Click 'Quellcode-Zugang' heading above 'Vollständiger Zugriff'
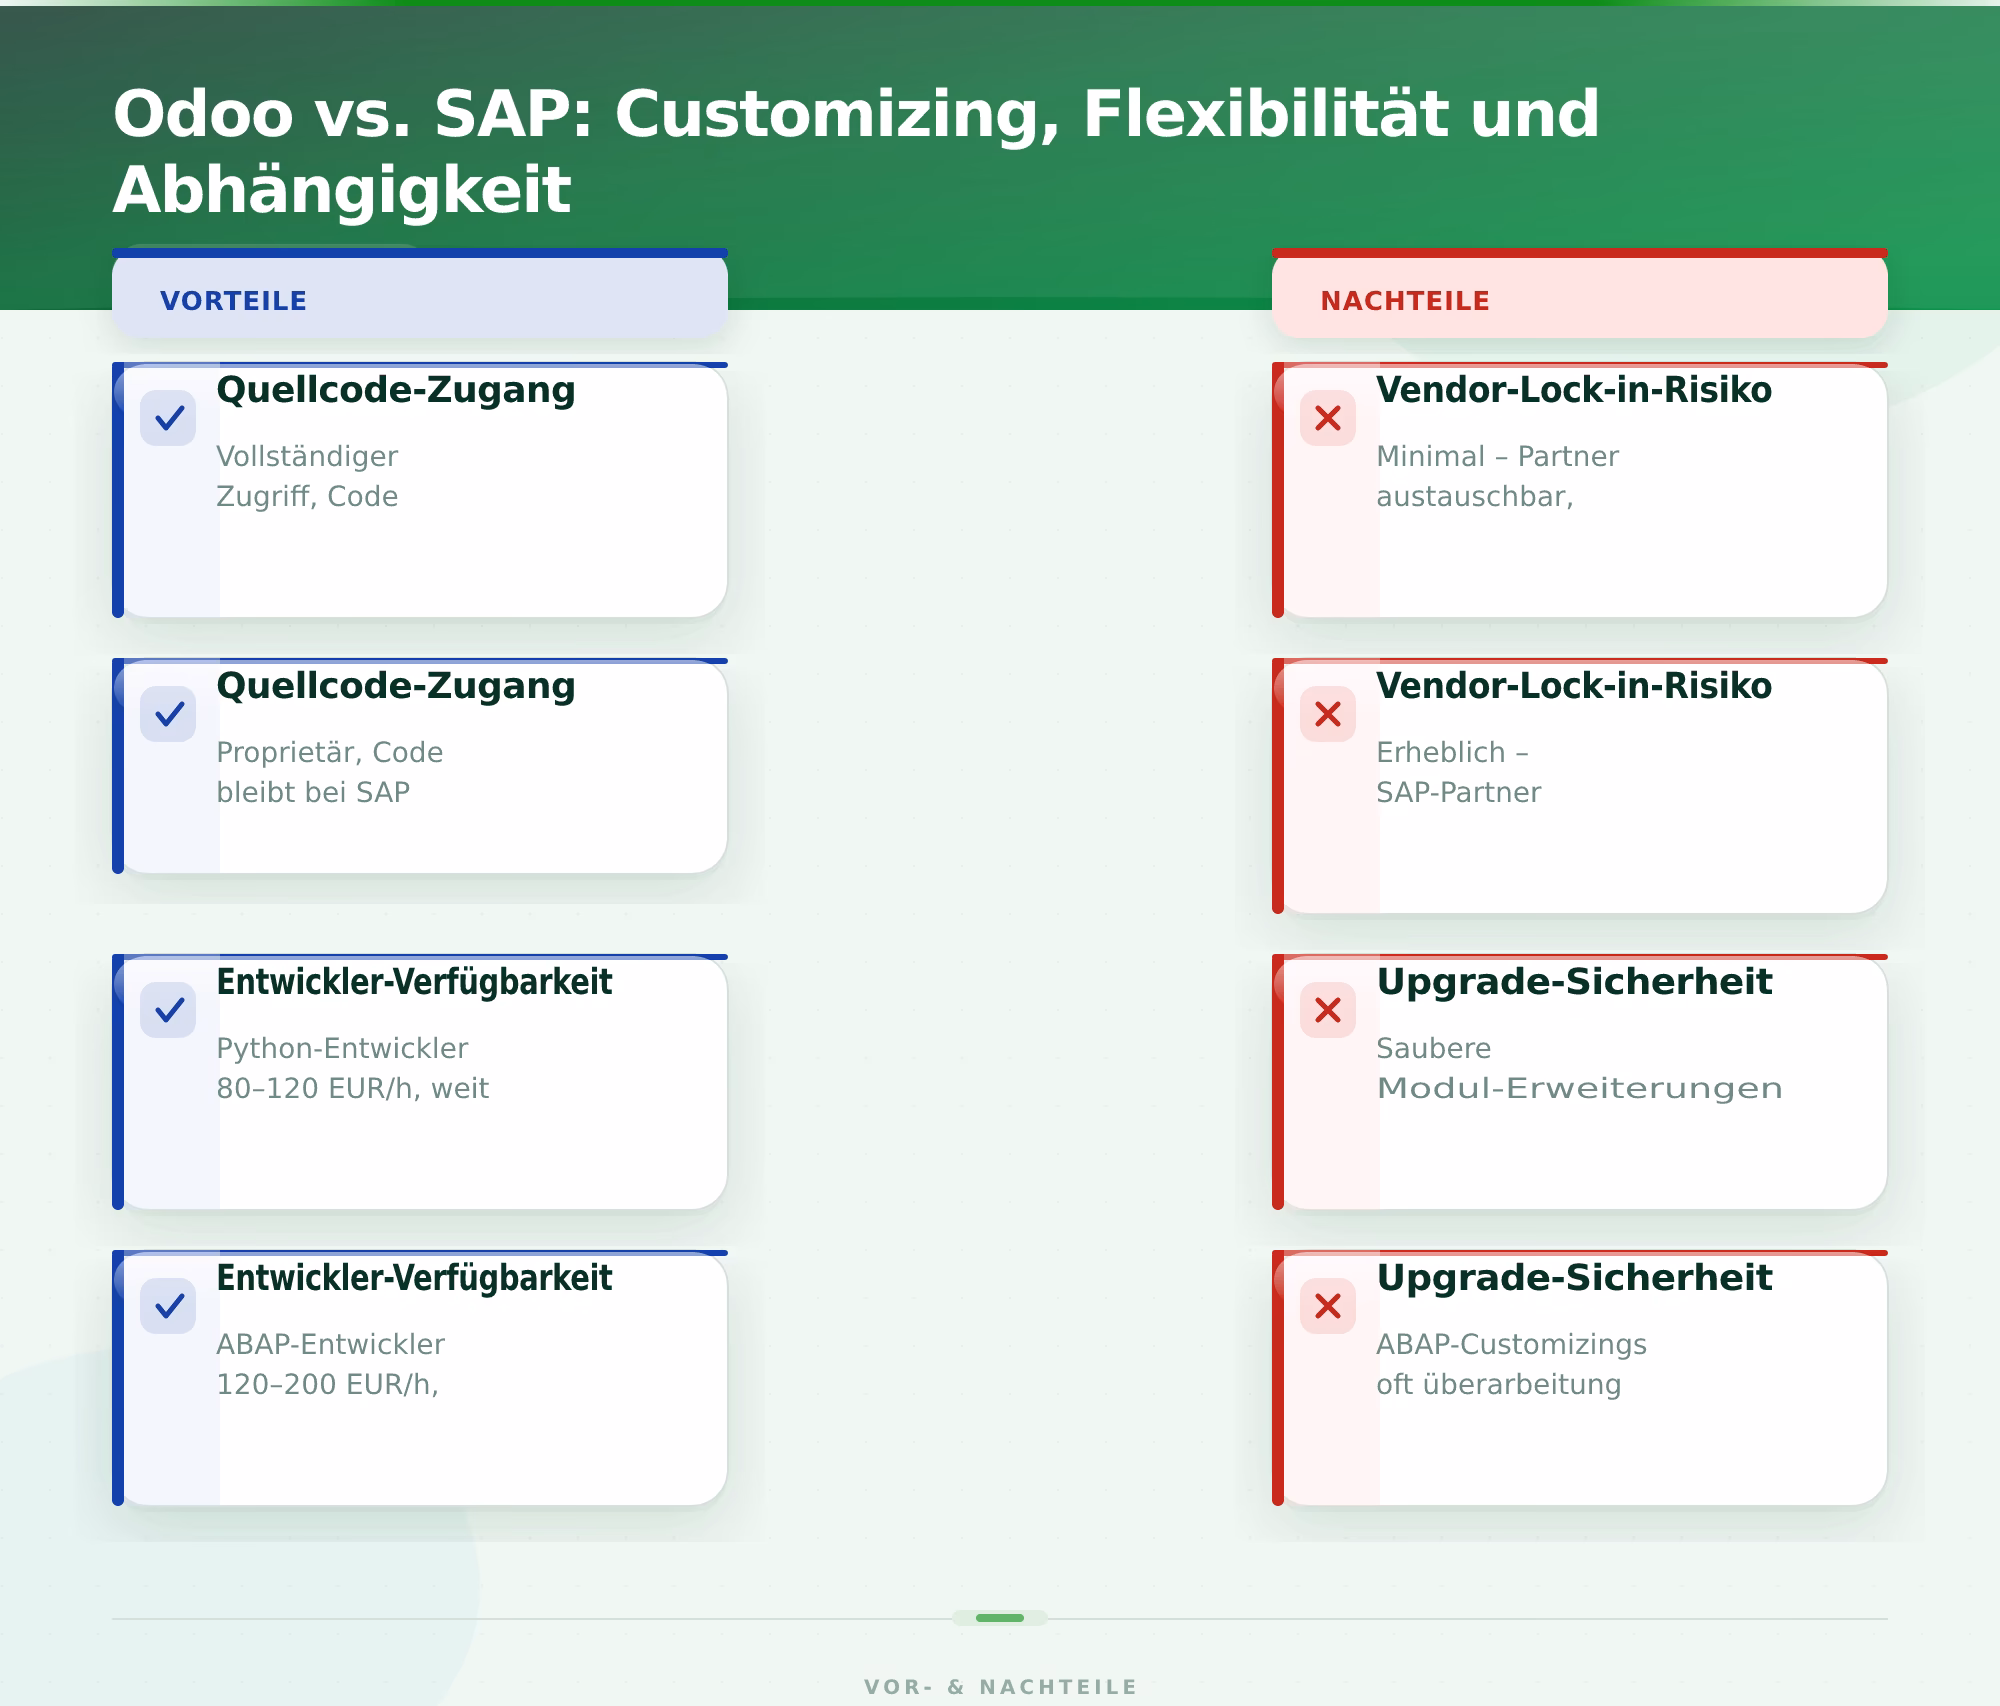This screenshot has width=2000, height=1706. click(x=396, y=390)
